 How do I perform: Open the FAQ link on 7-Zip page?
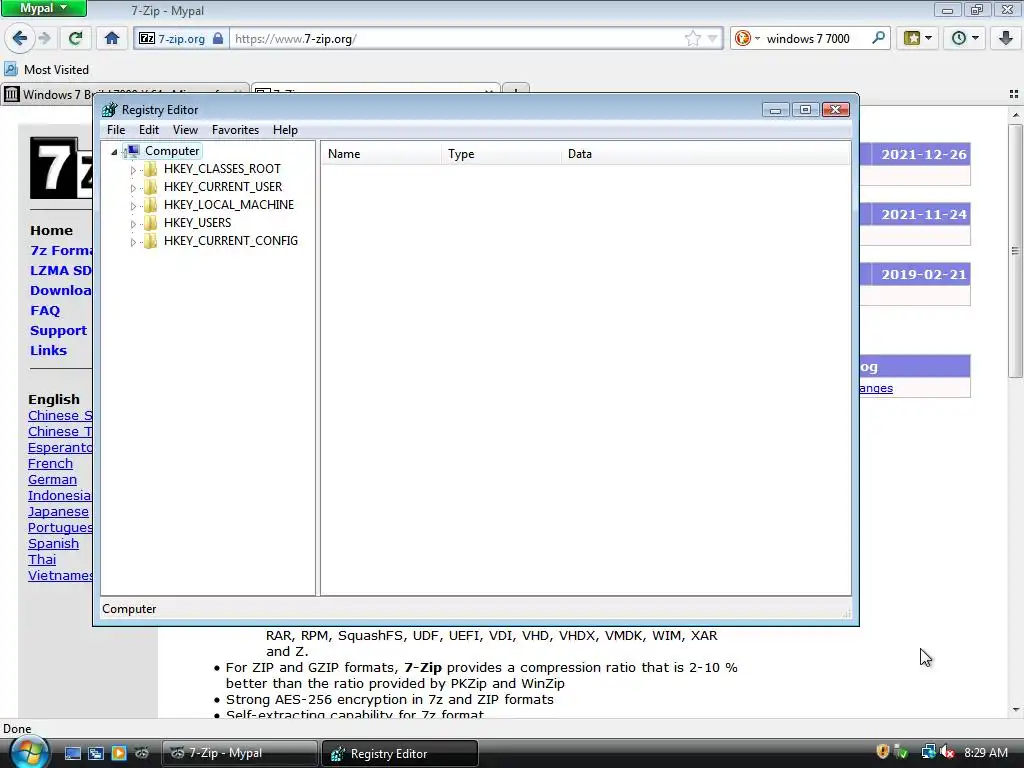click(x=45, y=310)
